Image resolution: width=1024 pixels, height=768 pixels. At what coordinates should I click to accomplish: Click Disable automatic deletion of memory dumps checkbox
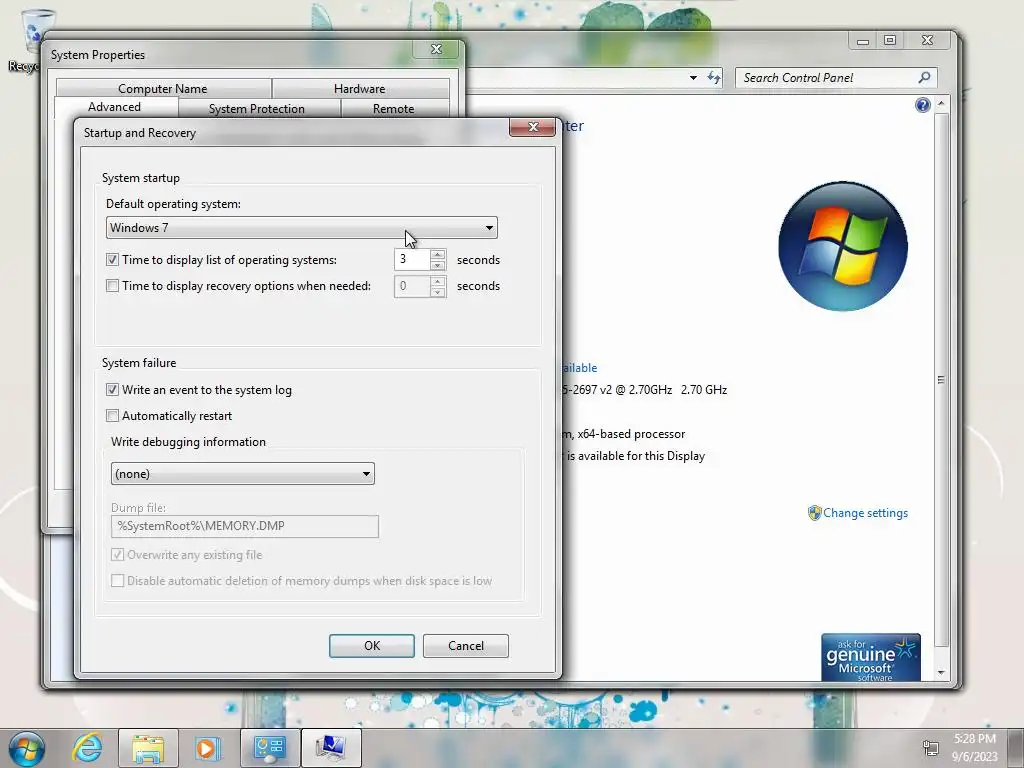[x=118, y=581]
